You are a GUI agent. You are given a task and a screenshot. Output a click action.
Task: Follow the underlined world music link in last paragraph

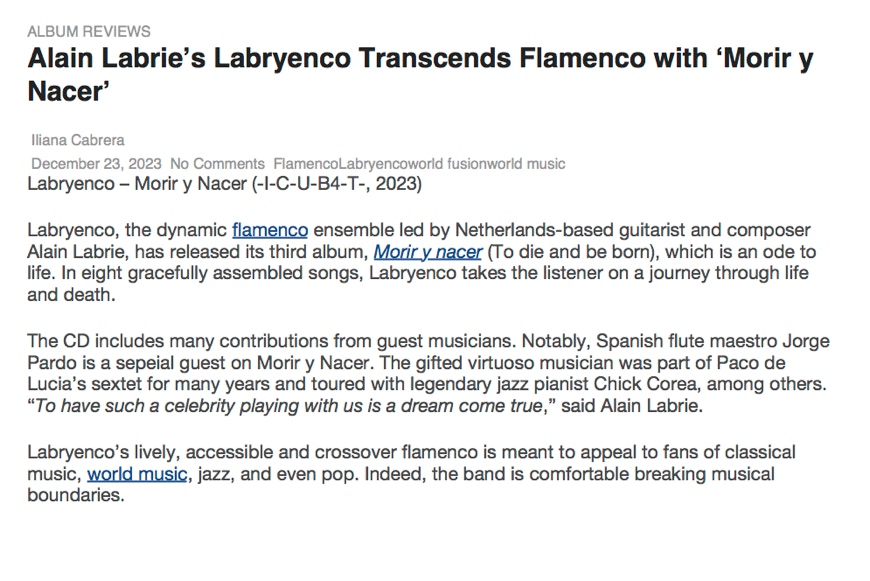tap(137, 474)
